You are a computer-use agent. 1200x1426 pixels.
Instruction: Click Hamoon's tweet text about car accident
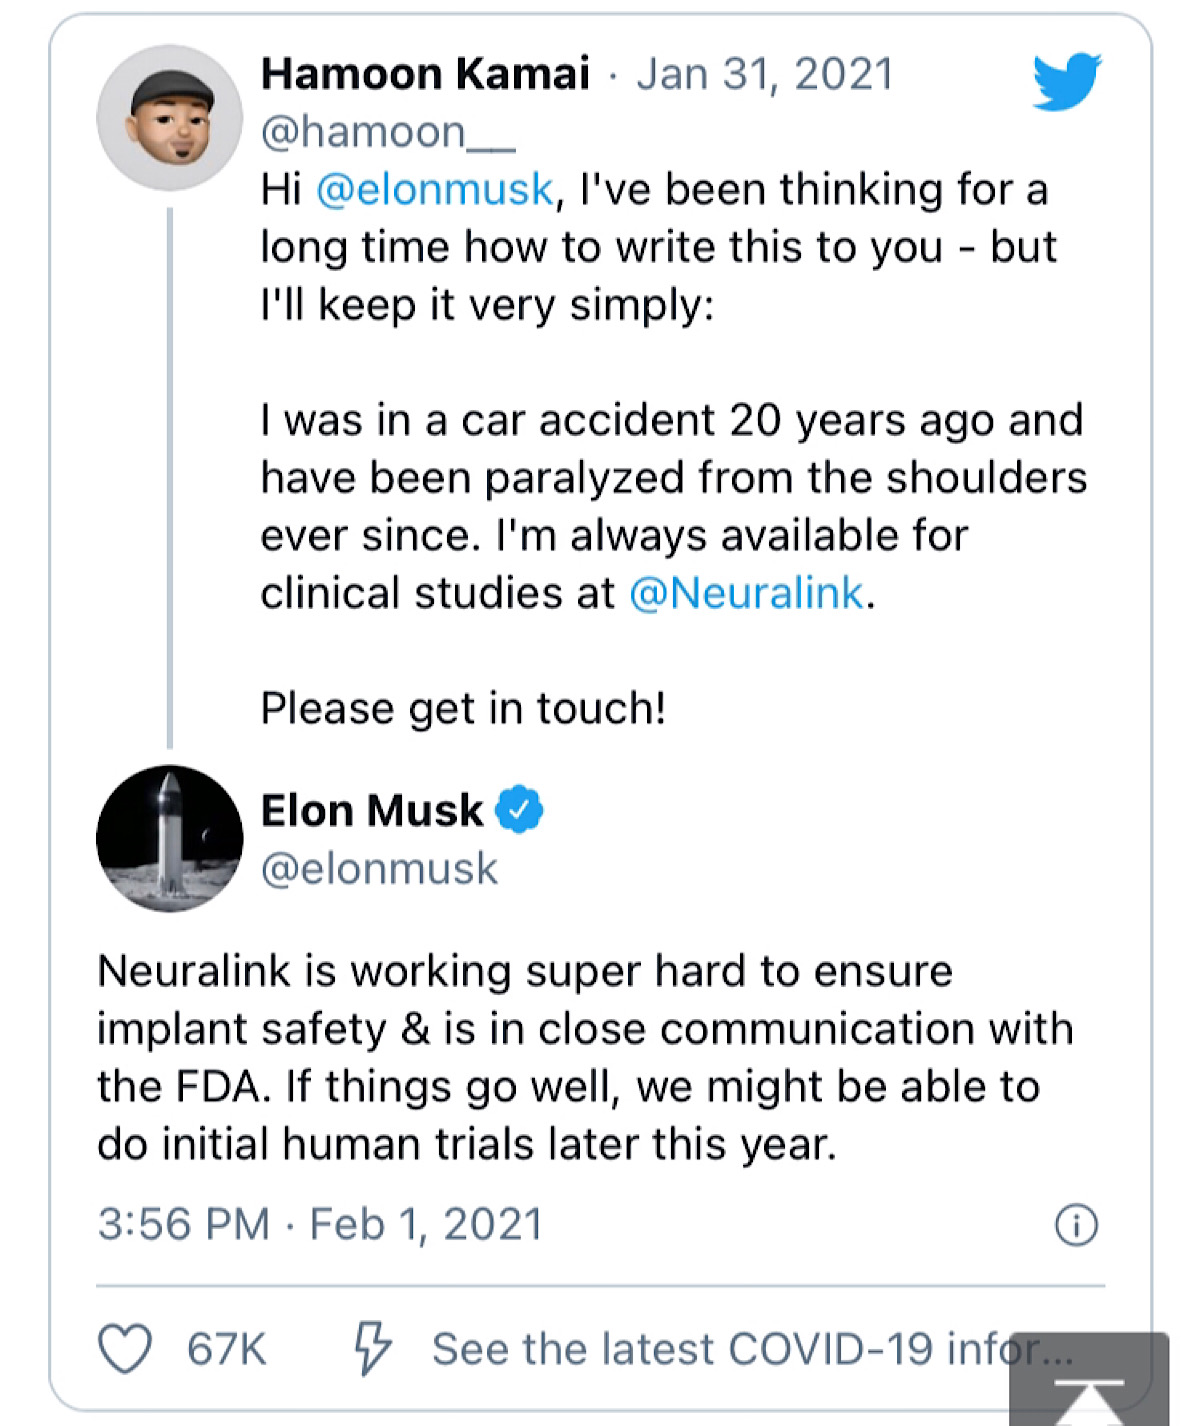(x=672, y=478)
